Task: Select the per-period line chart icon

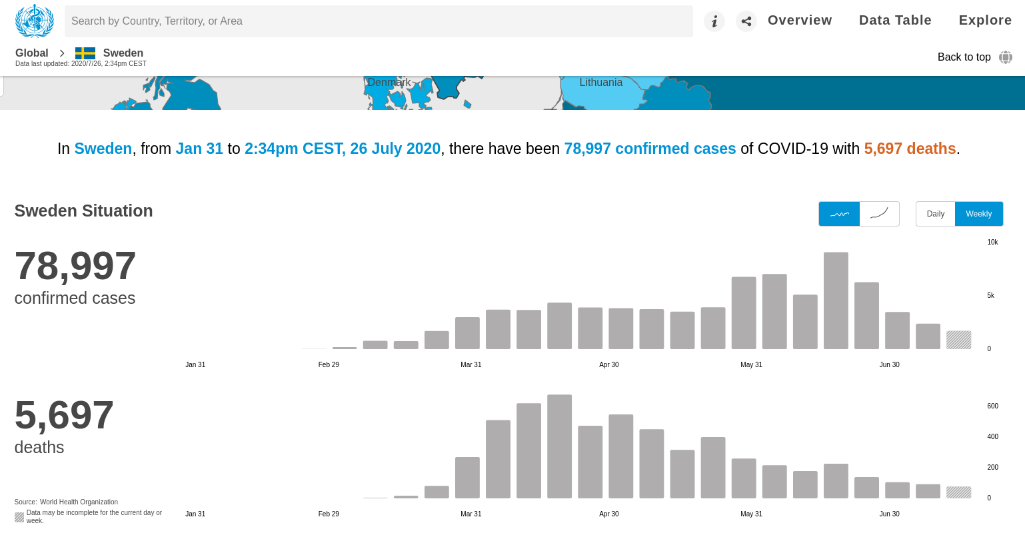Action: pos(839,214)
